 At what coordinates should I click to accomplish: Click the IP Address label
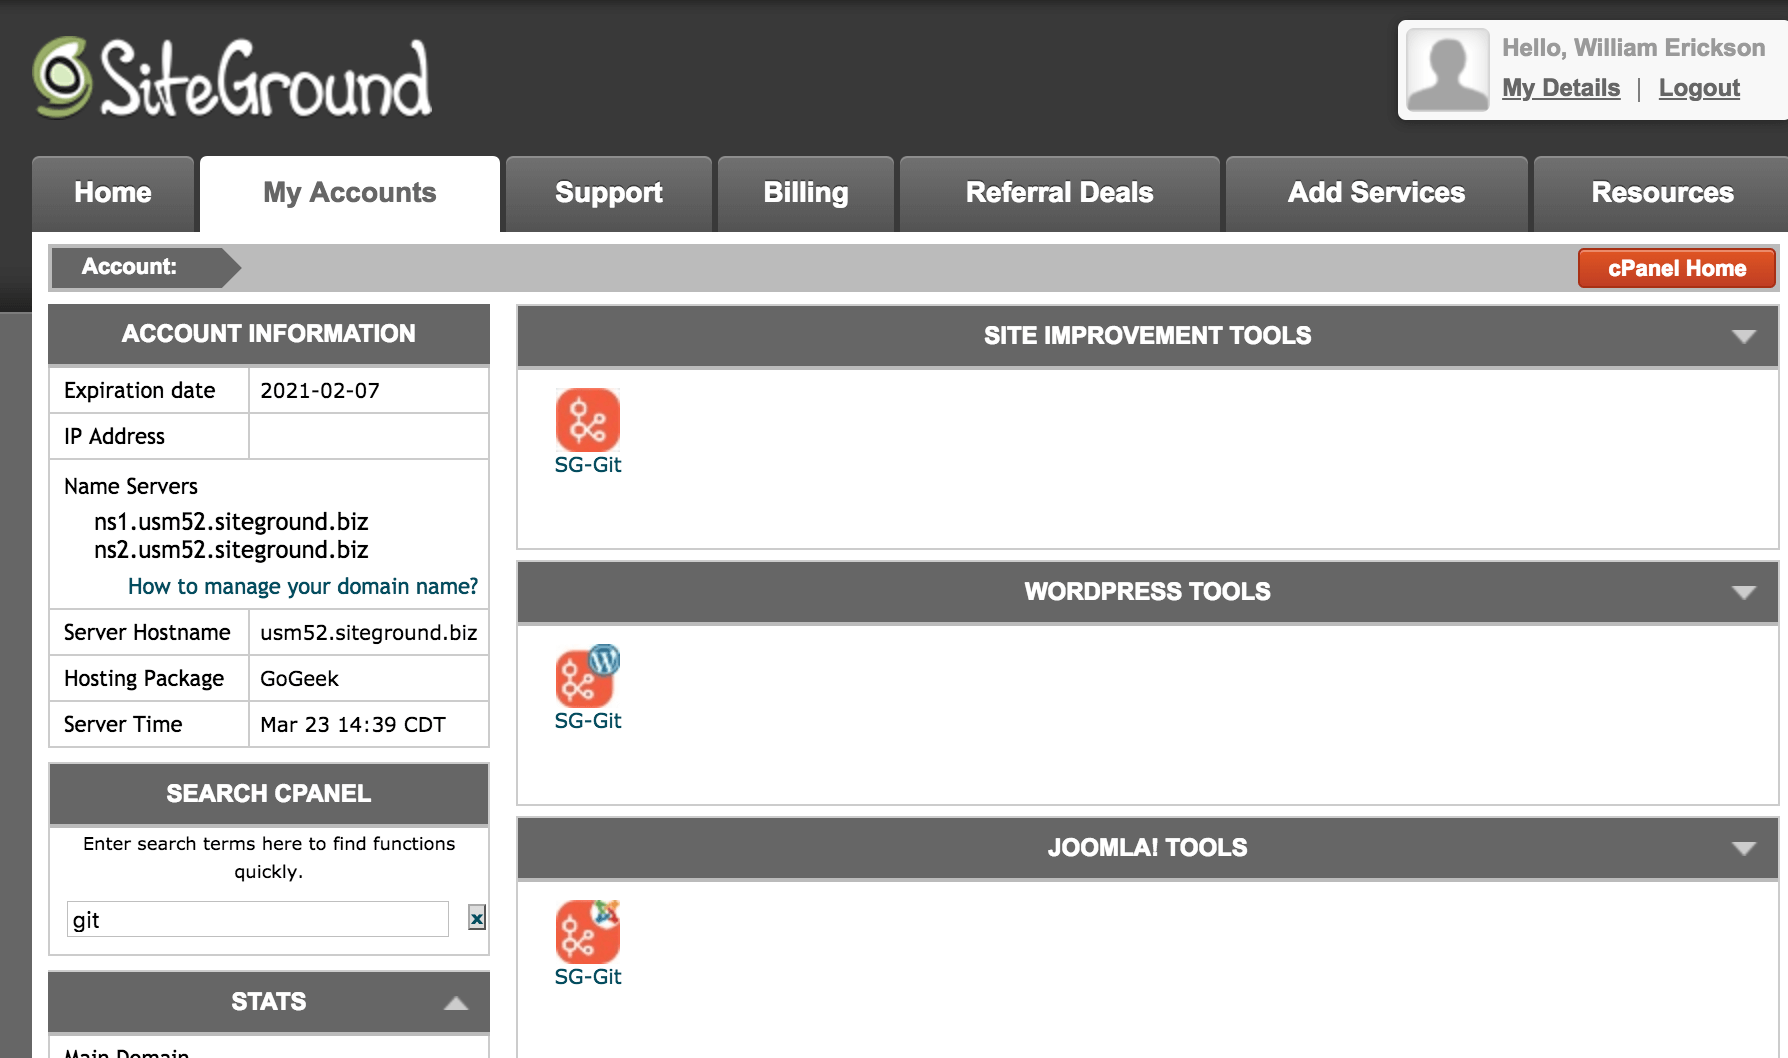click(114, 437)
